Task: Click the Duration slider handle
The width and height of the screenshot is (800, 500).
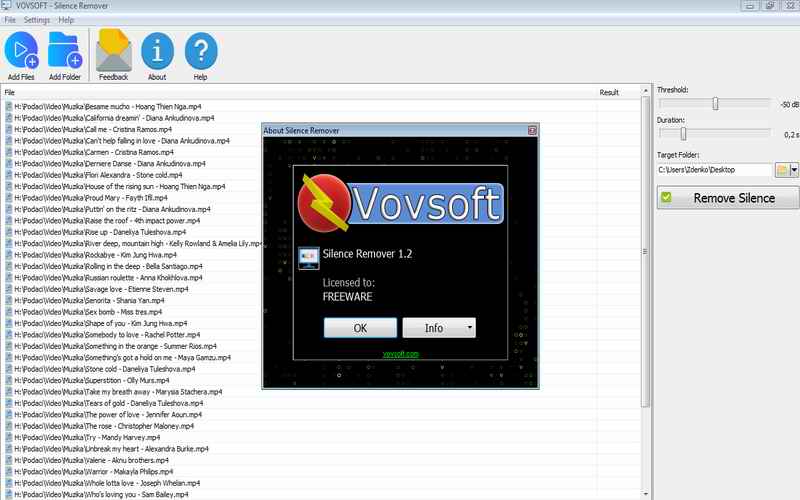Action: click(x=683, y=133)
